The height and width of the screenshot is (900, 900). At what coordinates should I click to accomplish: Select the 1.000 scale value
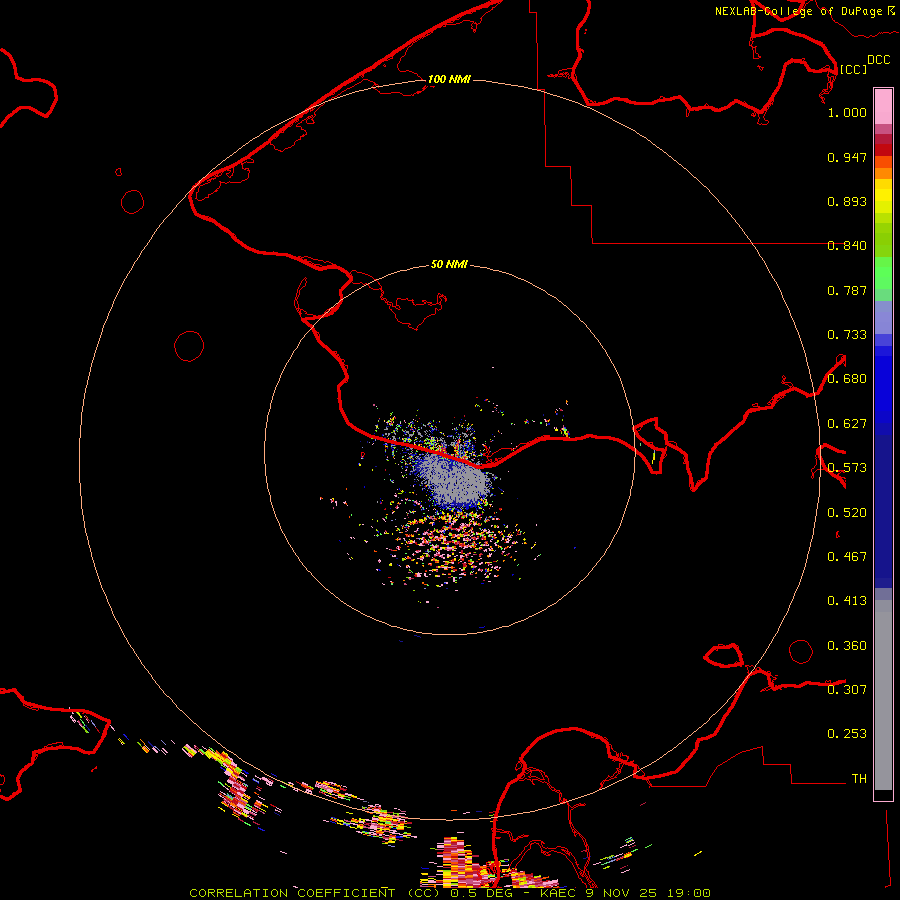coord(847,112)
